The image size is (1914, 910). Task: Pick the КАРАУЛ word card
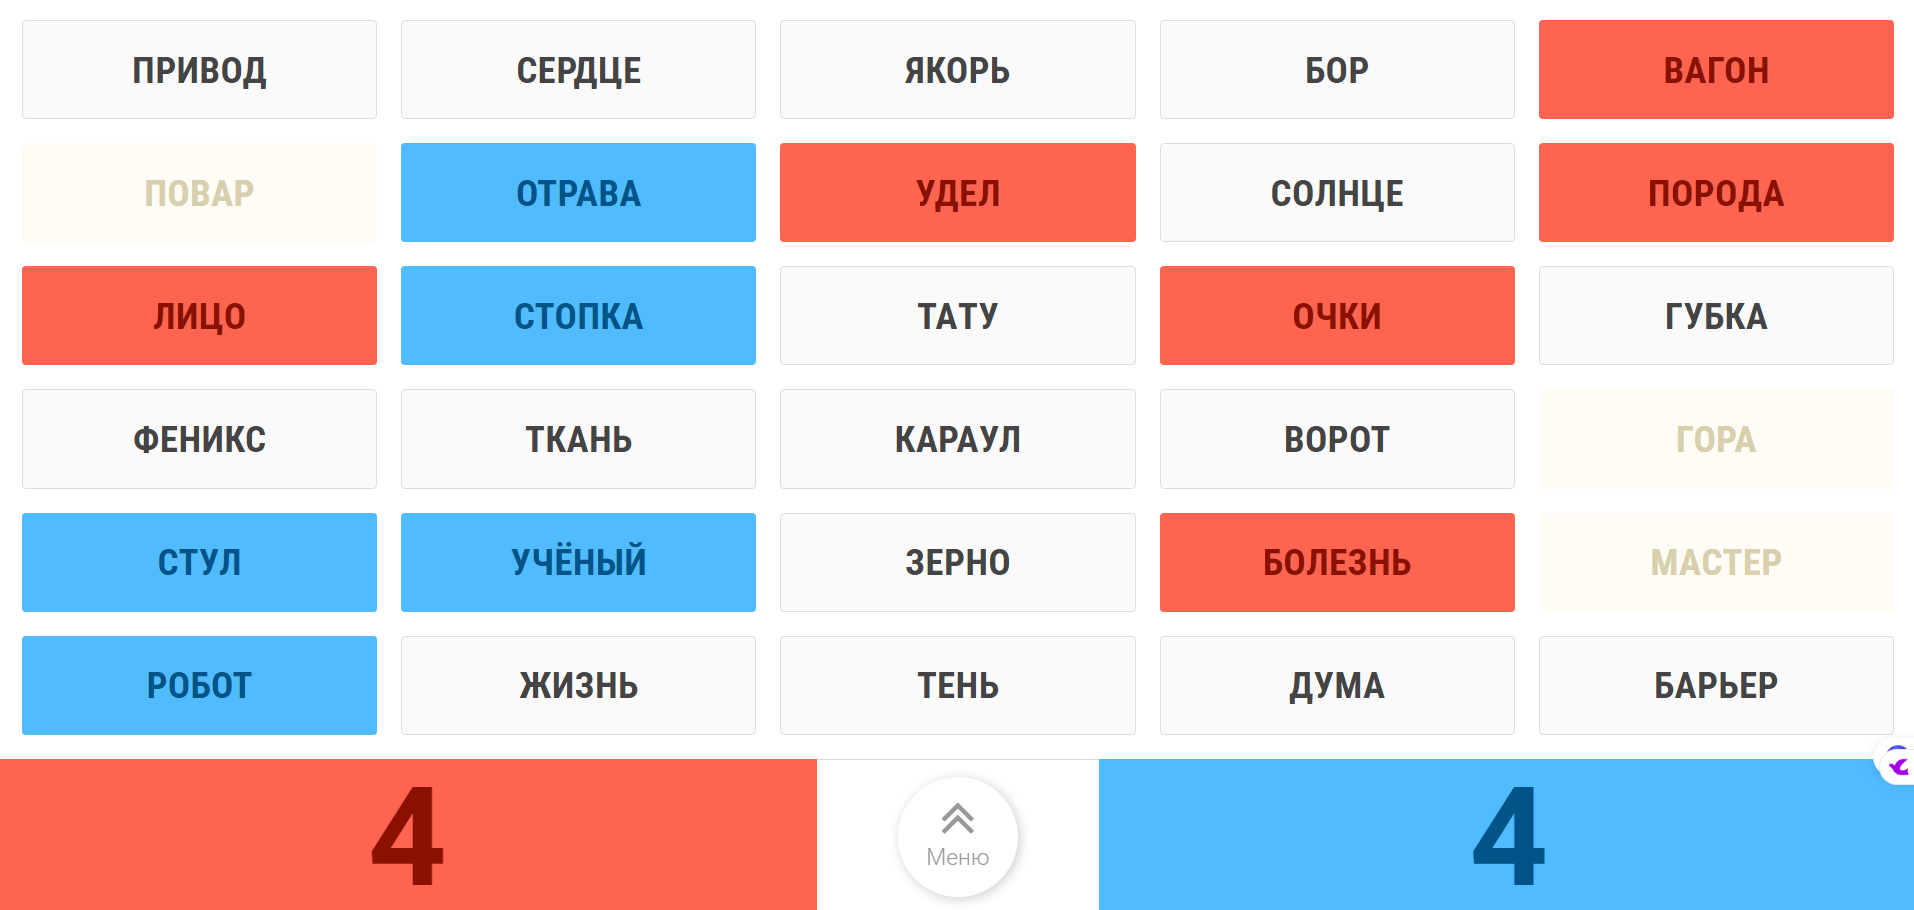click(x=957, y=439)
